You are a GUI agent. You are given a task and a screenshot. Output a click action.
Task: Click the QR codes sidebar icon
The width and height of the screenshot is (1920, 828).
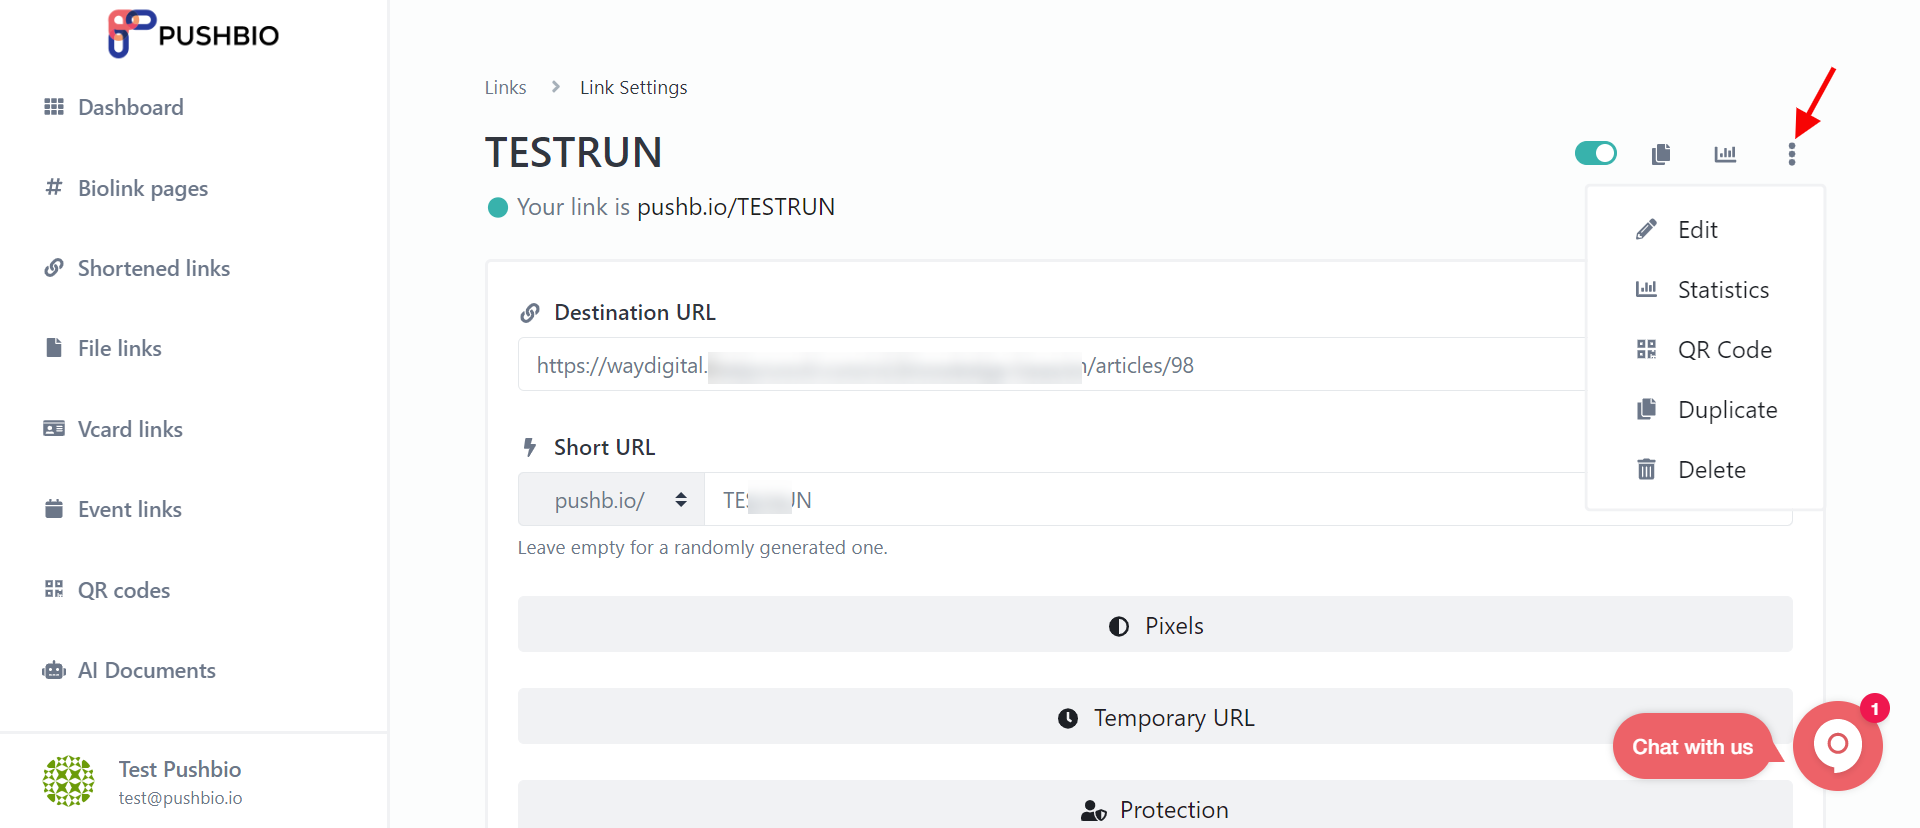[x=54, y=589]
